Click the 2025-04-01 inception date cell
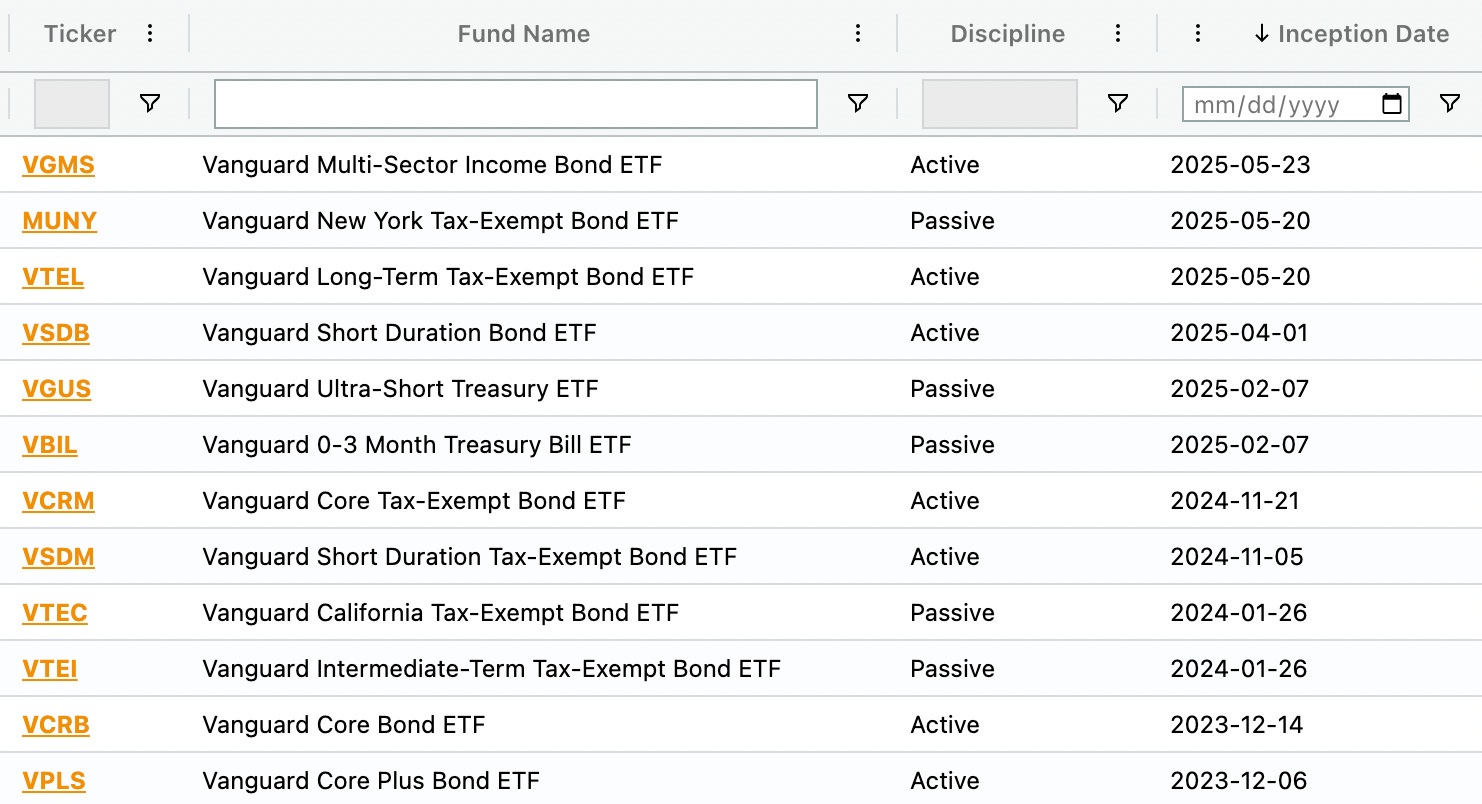This screenshot has height=804, width=1482. click(1239, 333)
